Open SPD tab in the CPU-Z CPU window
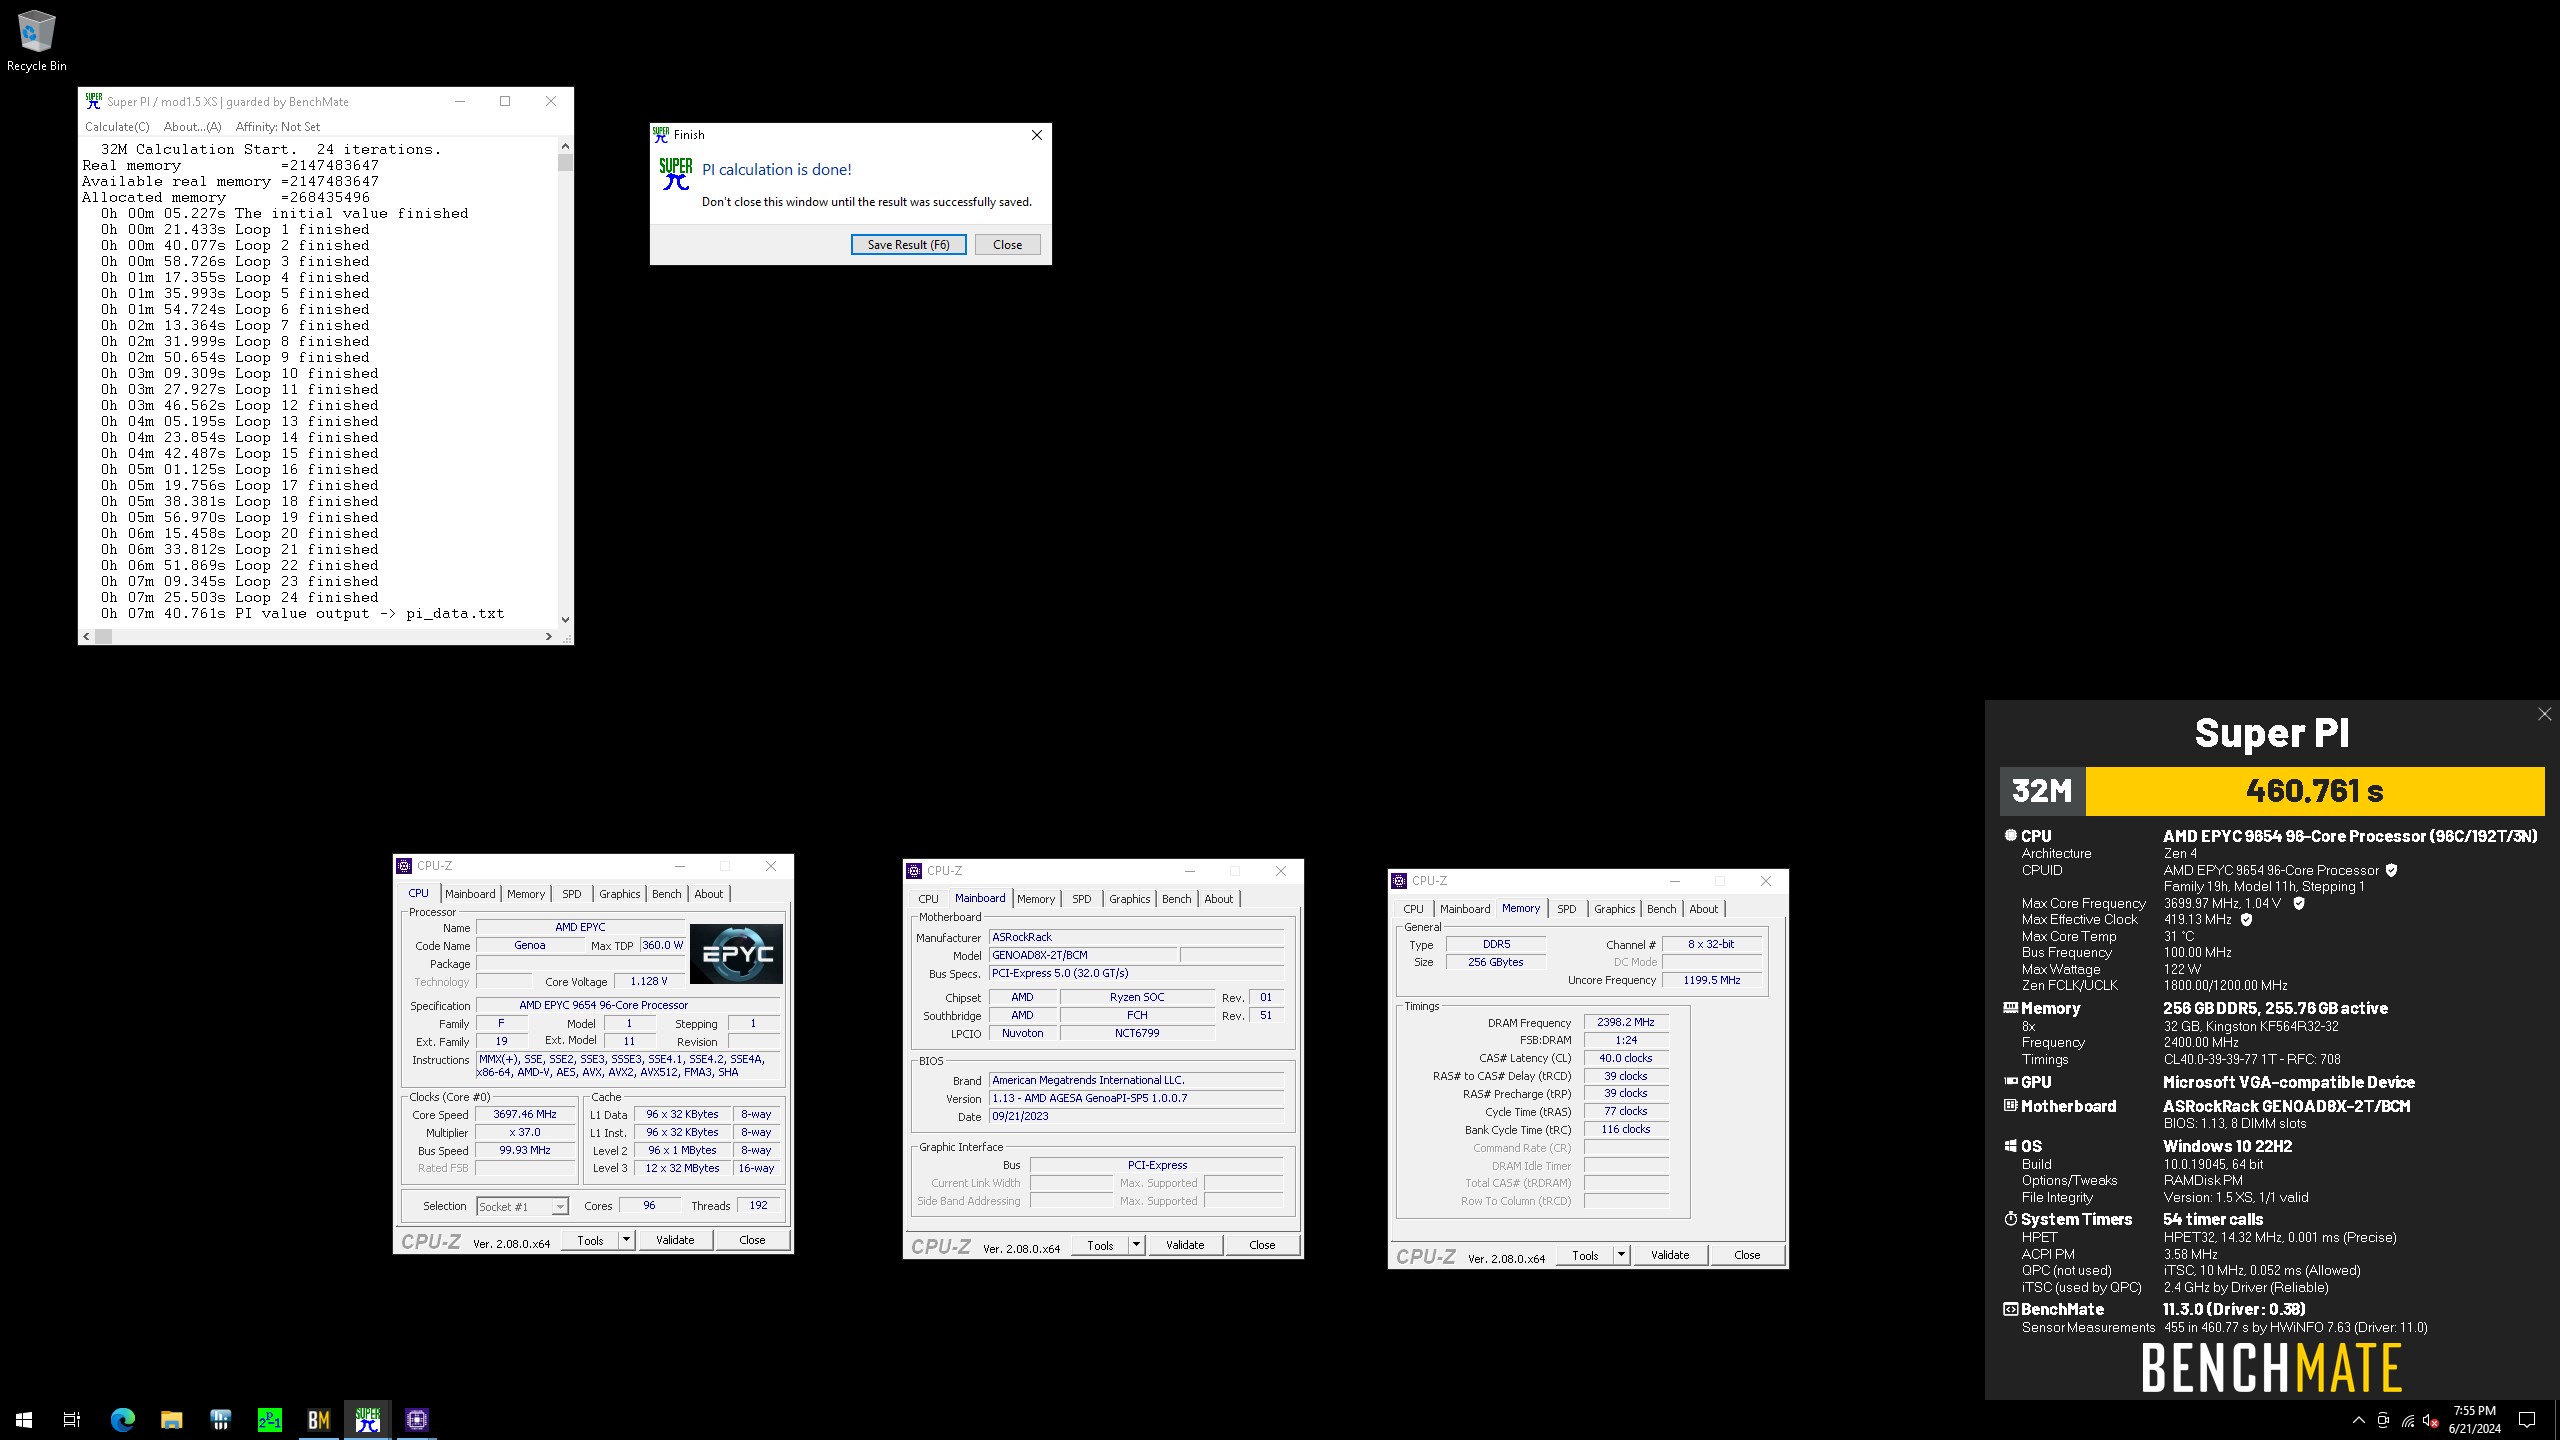Image resolution: width=2560 pixels, height=1440 pixels. coord(571,894)
